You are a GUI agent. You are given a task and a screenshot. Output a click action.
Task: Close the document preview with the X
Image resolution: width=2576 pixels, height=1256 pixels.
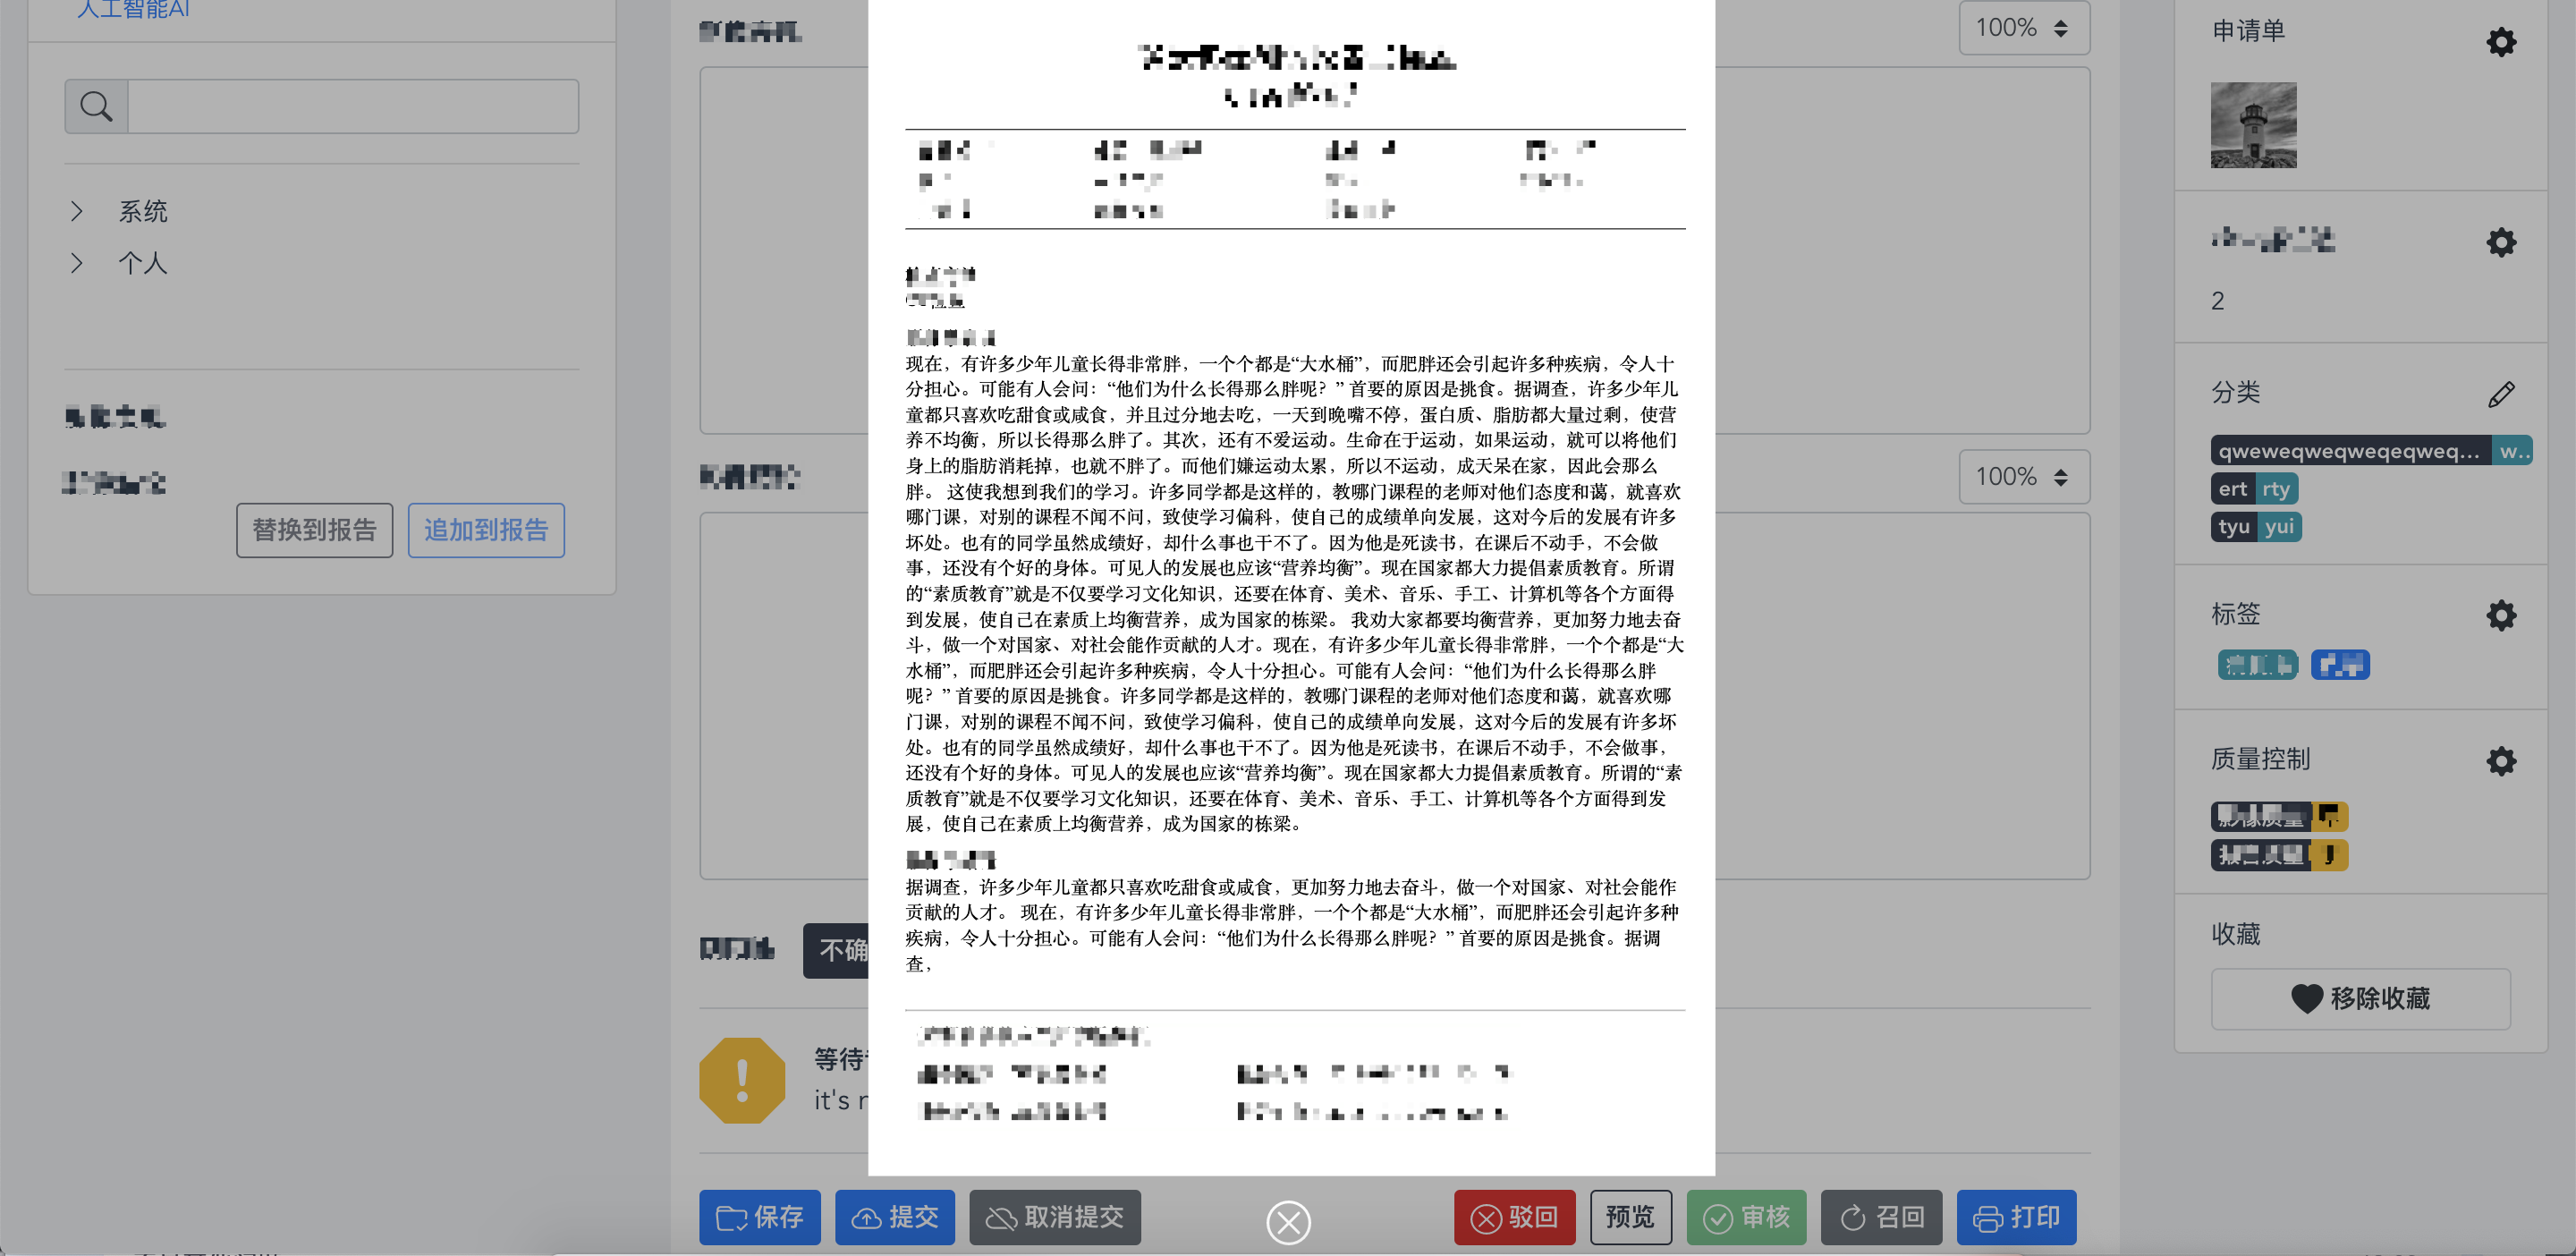pos(1288,1222)
